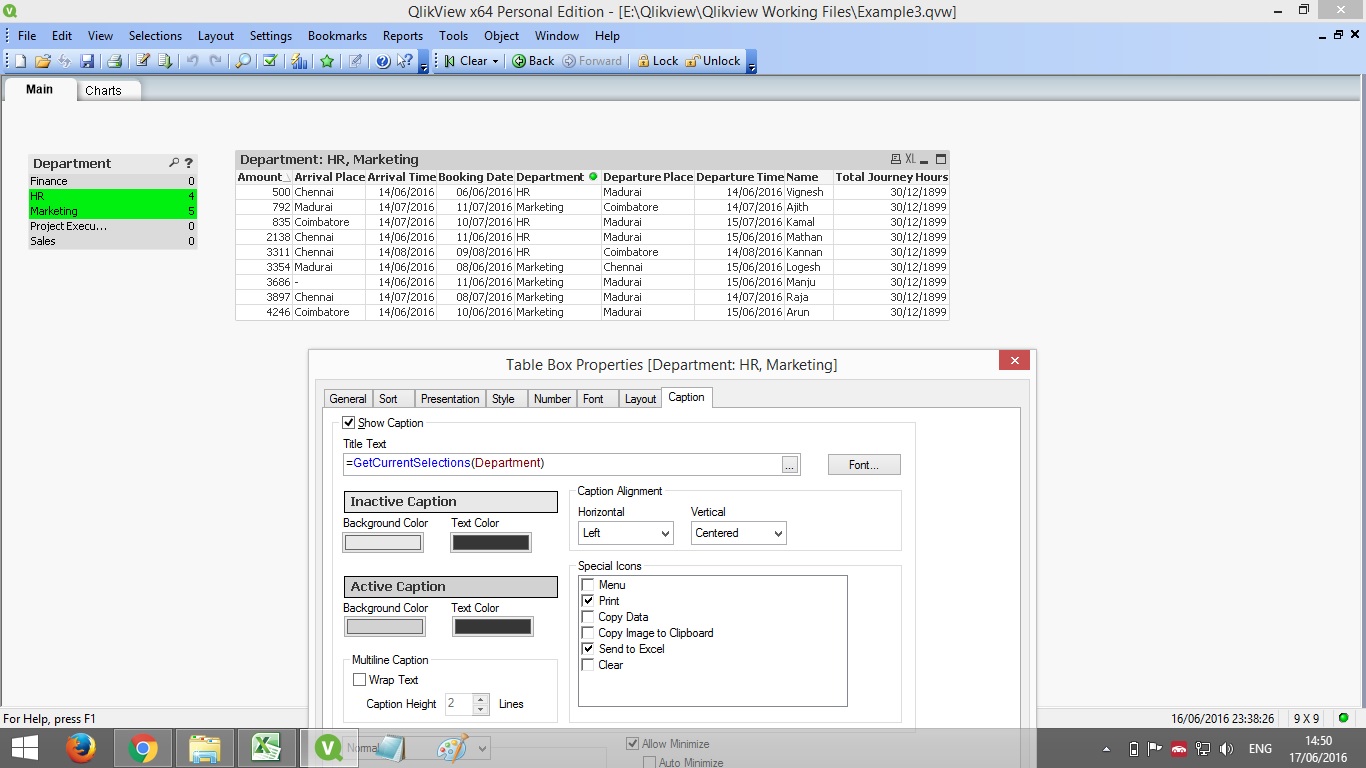Open the Edit Script toolbar icon
Image resolution: width=1366 pixels, height=768 pixels.
(x=143, y=61)
